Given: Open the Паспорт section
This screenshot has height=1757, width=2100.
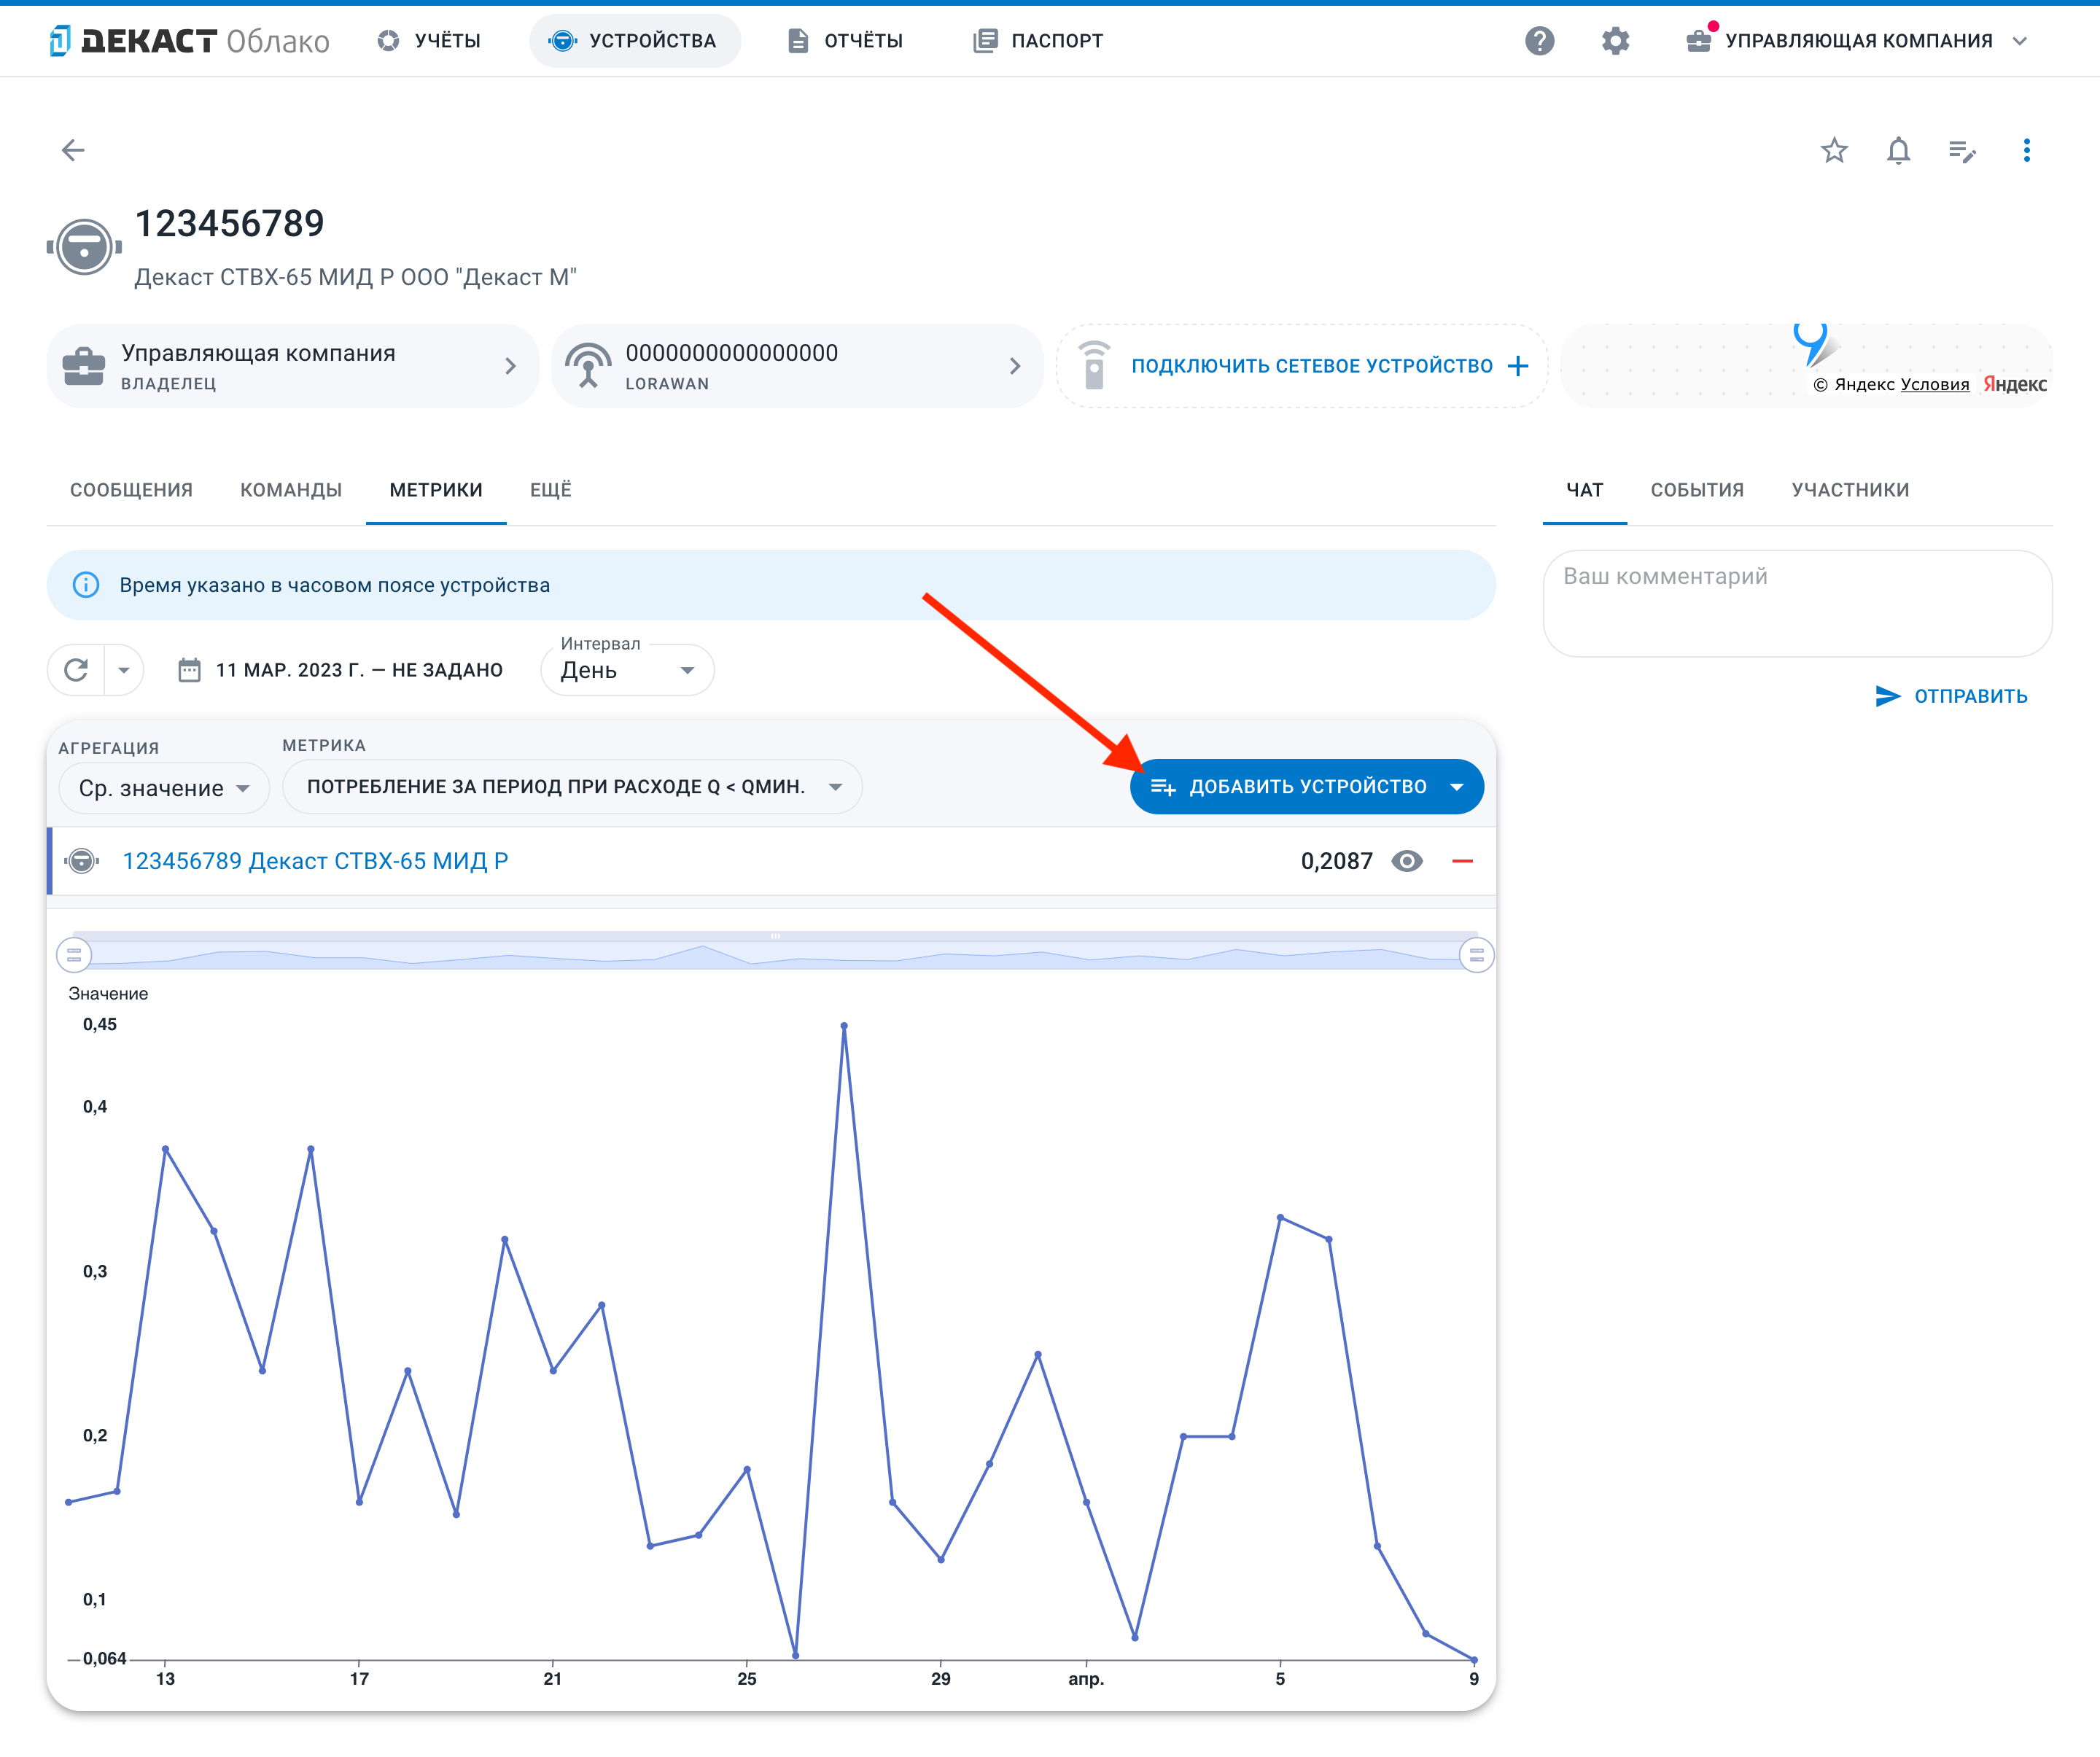Looking at the screenshot, I should click(1039, 41).
